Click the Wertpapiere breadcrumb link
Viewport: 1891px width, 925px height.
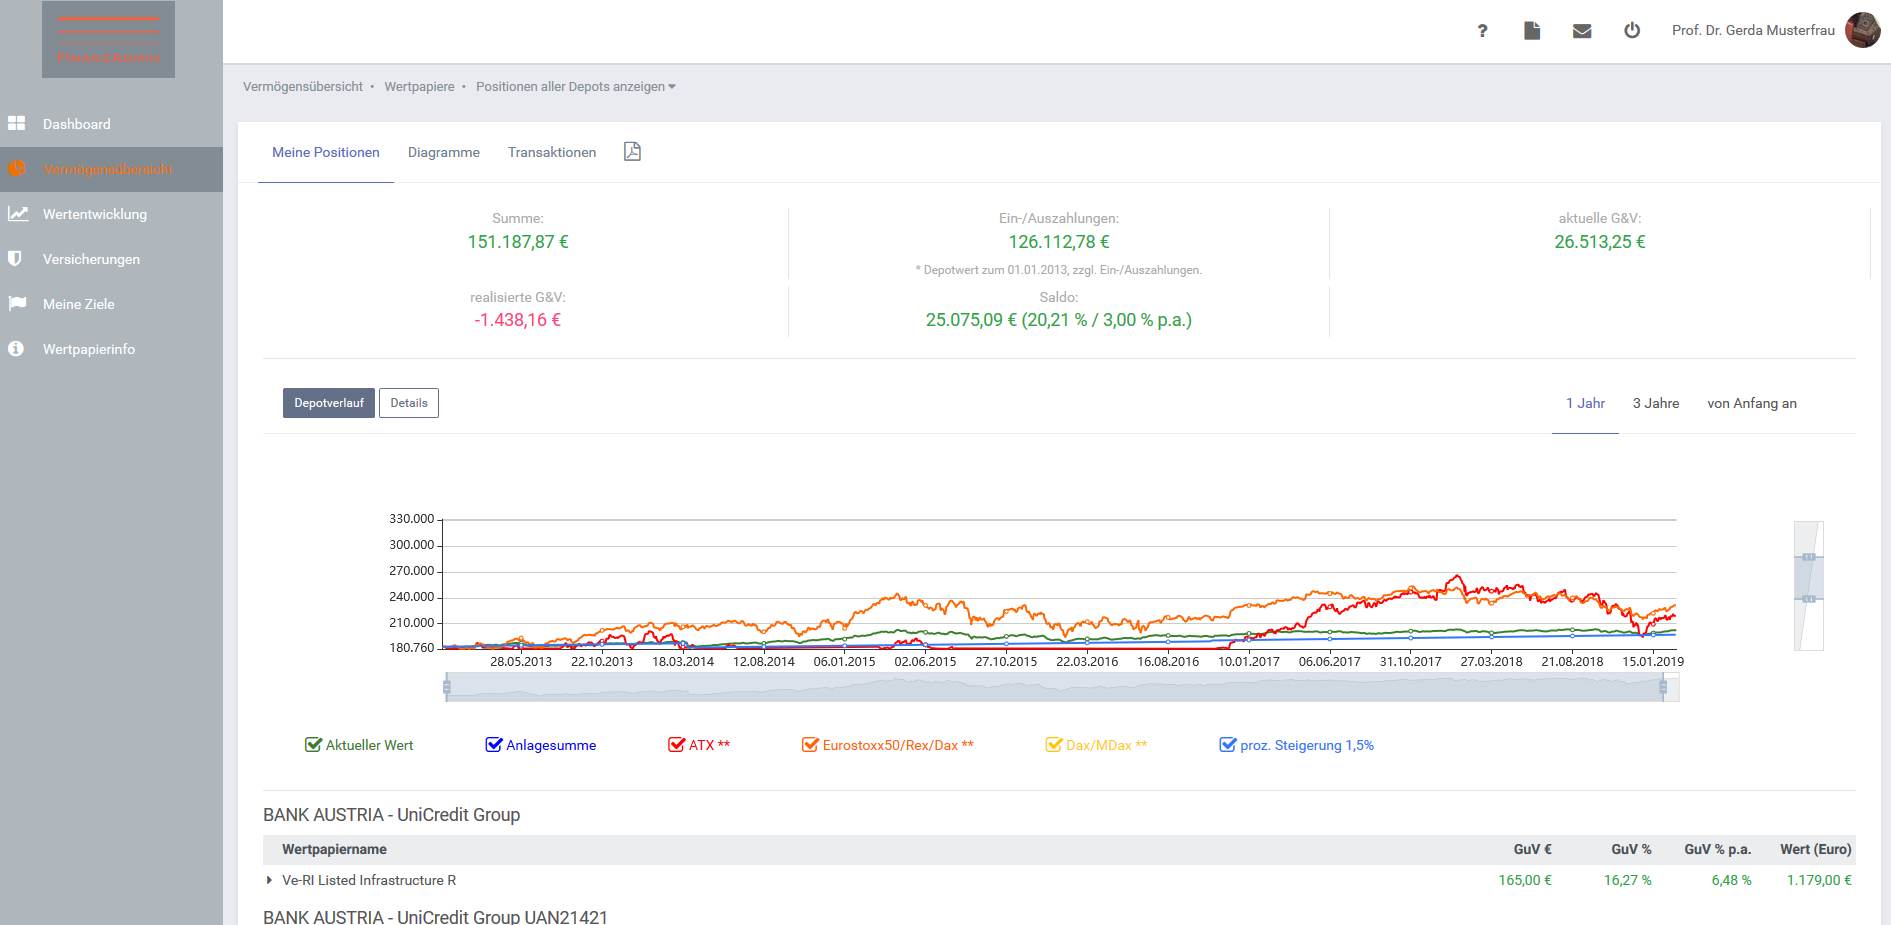(x=419, y=87)
